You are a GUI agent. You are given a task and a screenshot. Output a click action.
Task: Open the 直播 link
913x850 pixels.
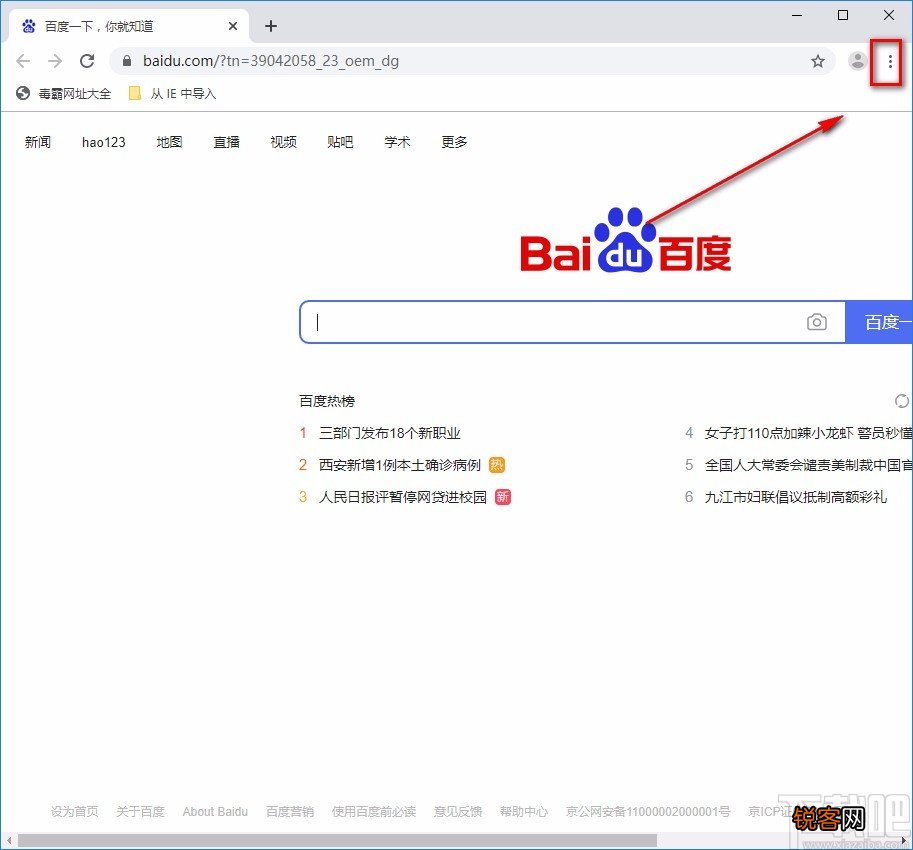(x=227, y=142)
